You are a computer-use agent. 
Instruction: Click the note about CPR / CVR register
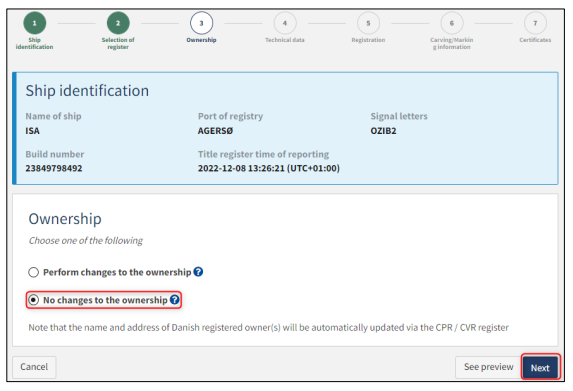[269, 327]
